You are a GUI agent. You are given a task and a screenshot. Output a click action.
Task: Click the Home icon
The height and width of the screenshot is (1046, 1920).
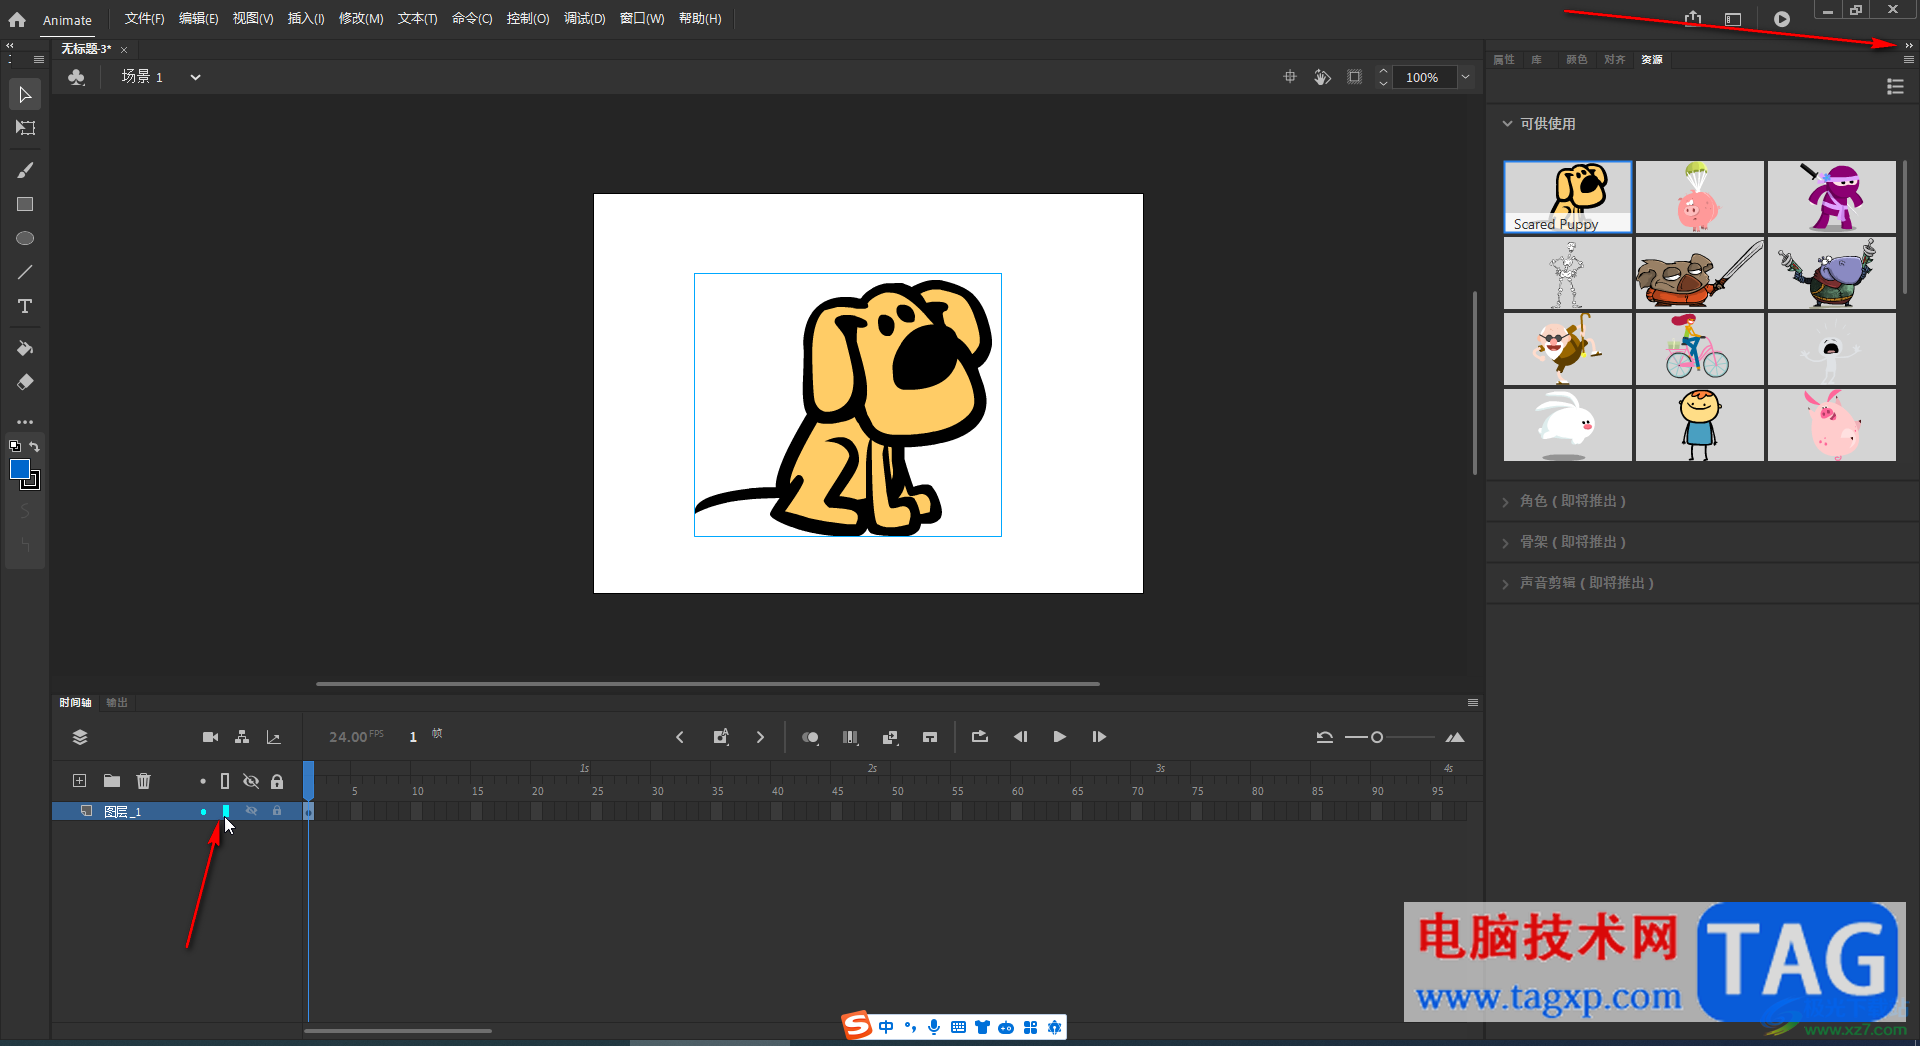[17, 19]
